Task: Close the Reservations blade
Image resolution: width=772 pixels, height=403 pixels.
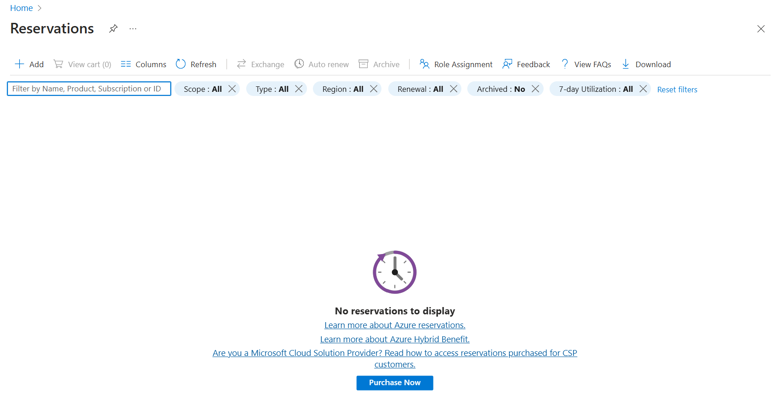Action: point(761,29)
